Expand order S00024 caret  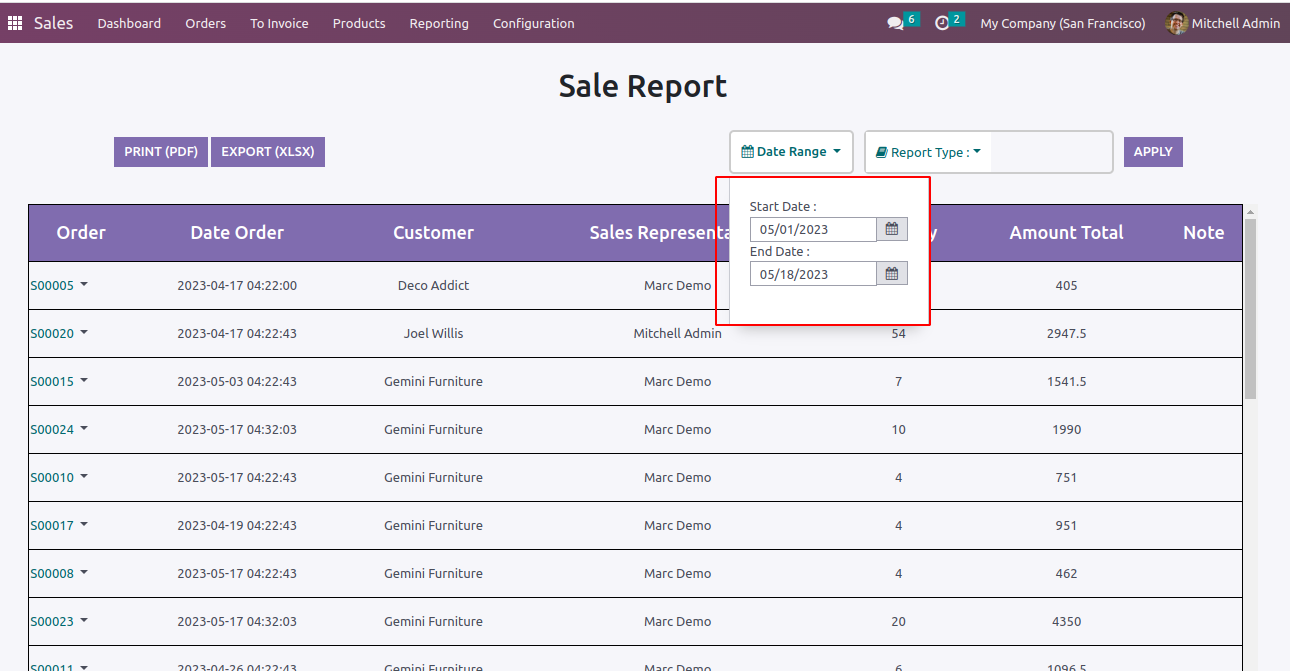point(84,429)
